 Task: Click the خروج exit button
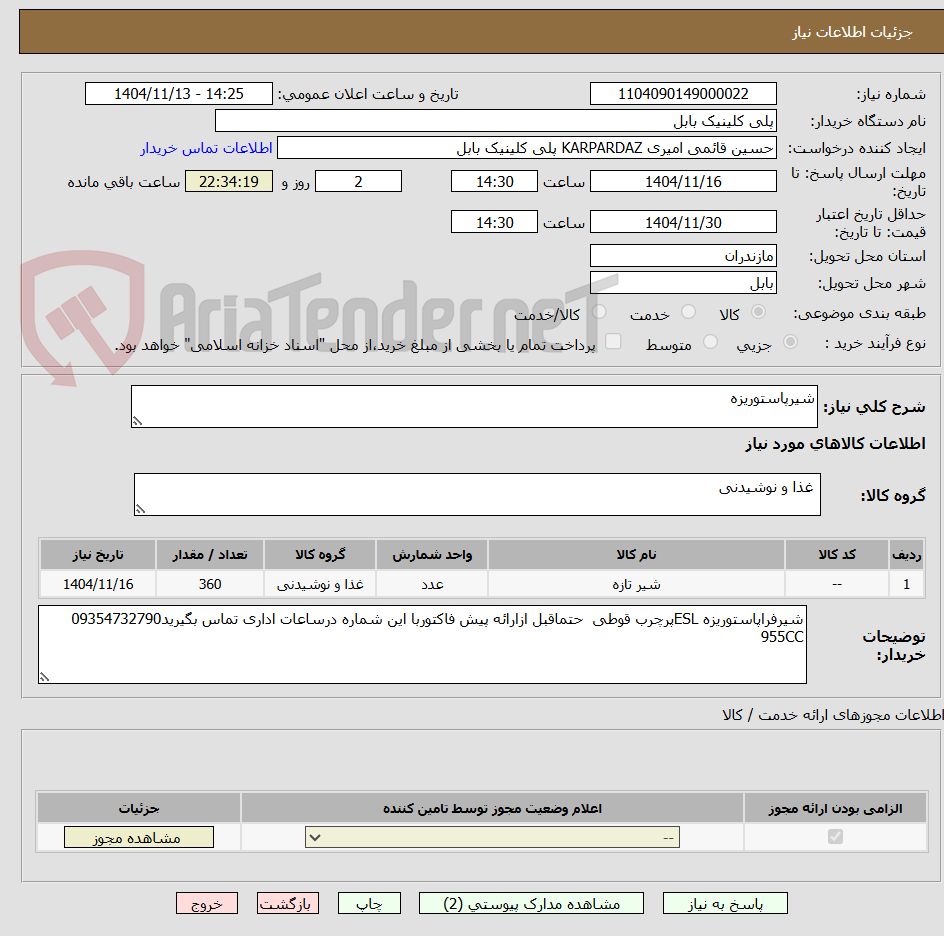[206, 903]
